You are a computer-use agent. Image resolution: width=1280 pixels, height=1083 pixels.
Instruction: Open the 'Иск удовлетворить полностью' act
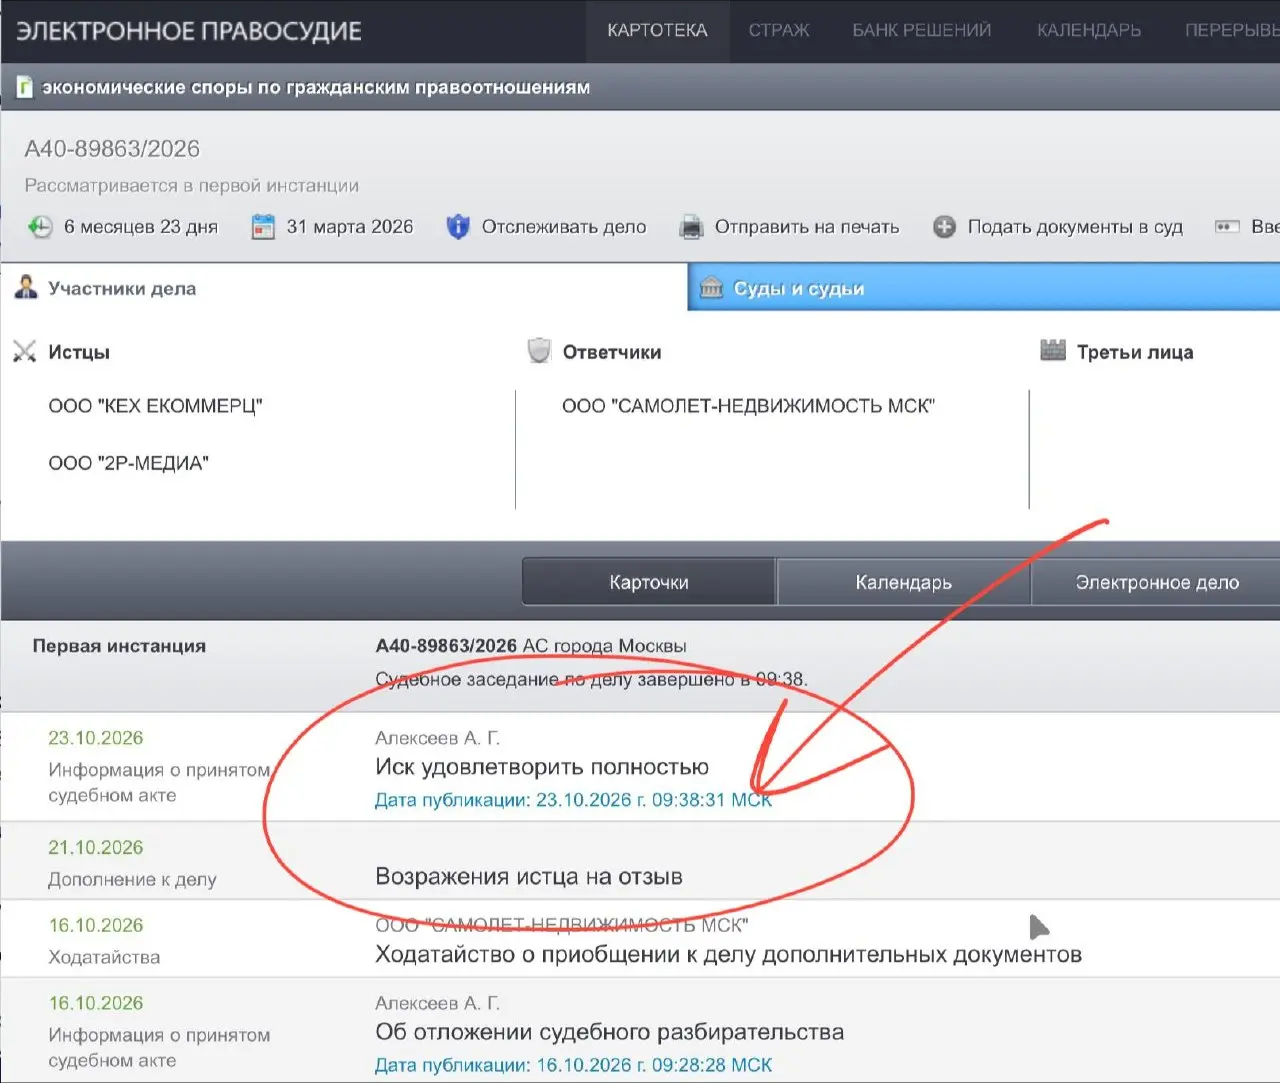[x=542, y=767]
